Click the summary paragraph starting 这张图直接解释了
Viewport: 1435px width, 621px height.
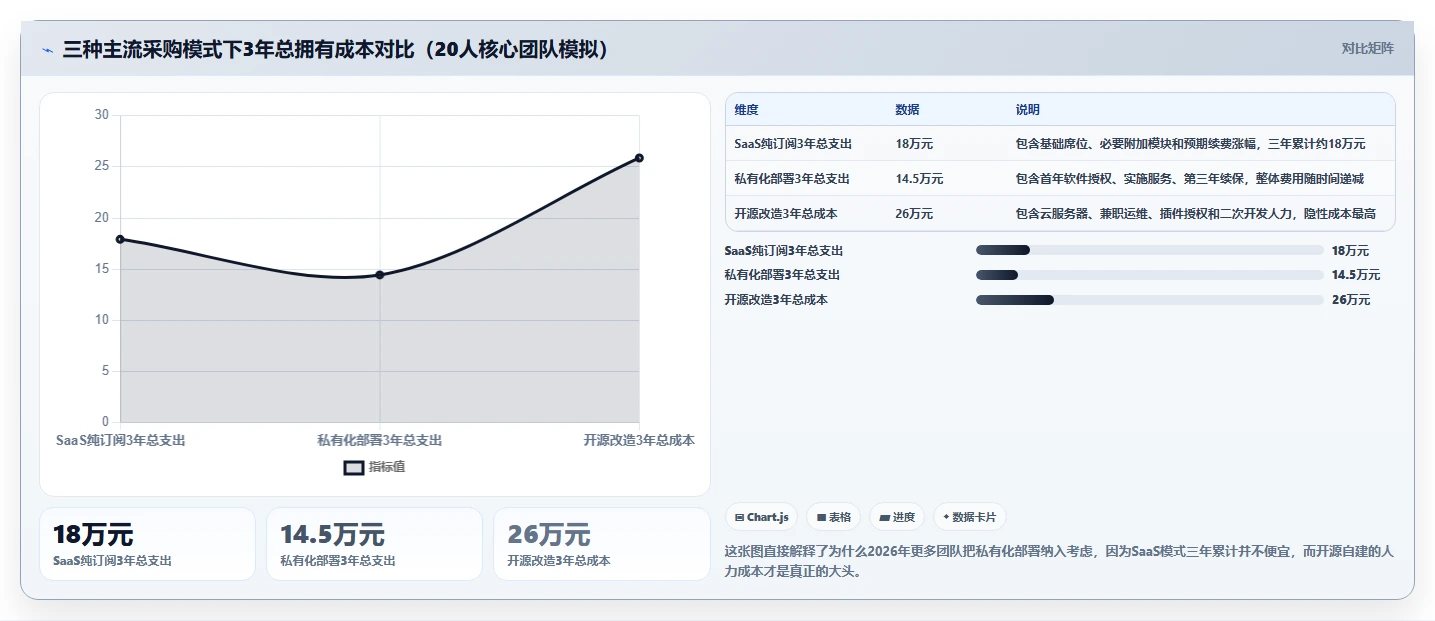[1058, 562]
